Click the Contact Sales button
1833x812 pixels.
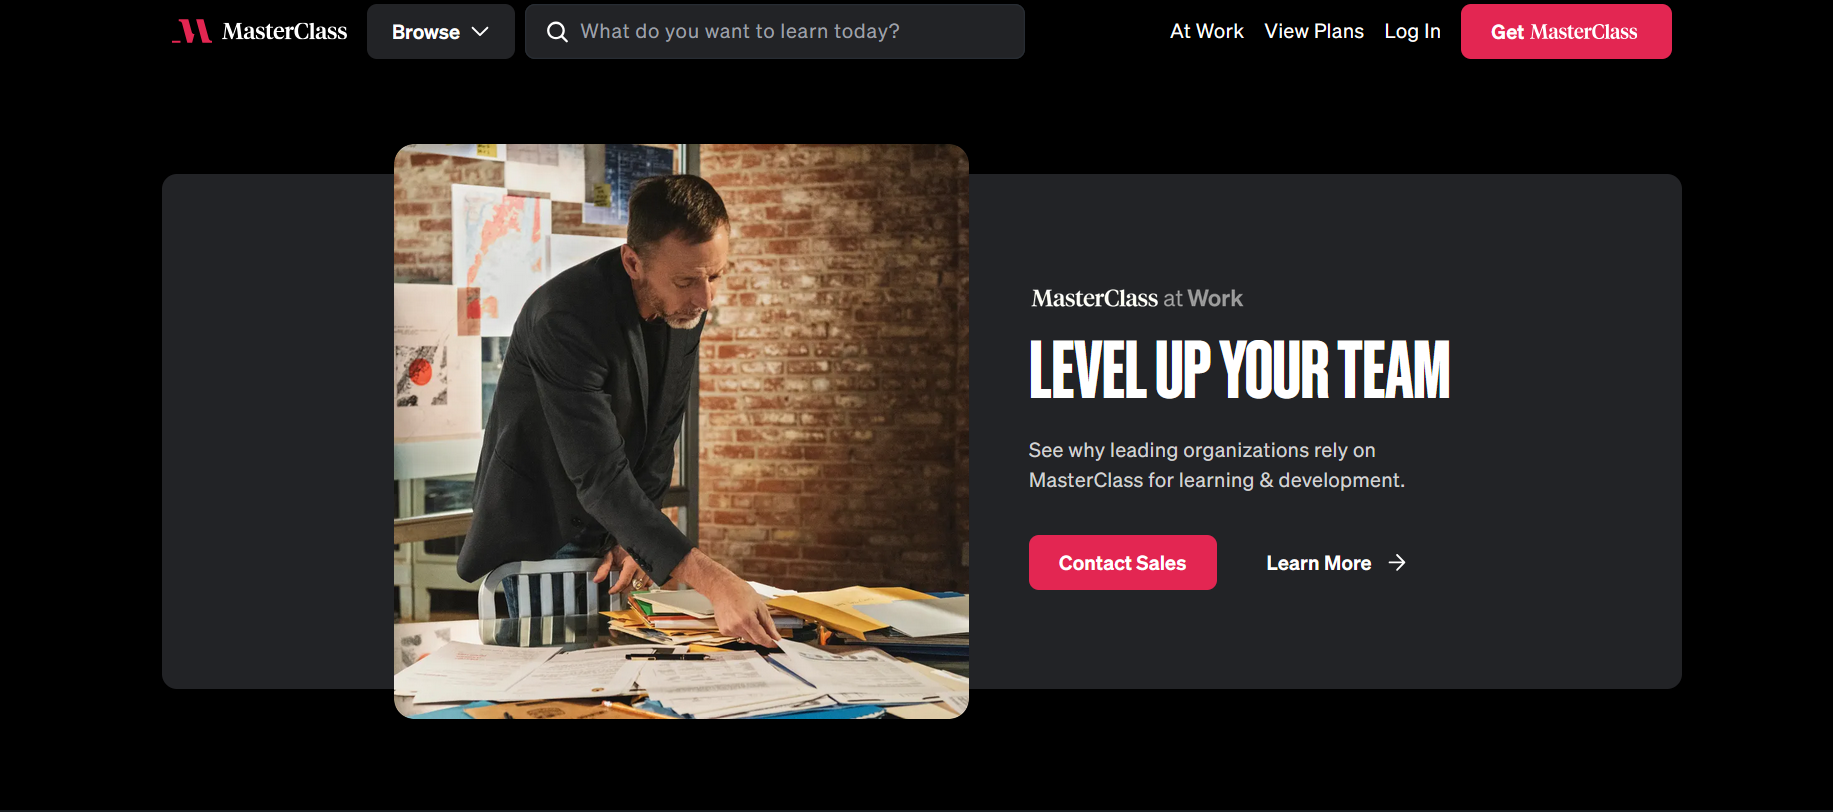tap(1122, 562)
